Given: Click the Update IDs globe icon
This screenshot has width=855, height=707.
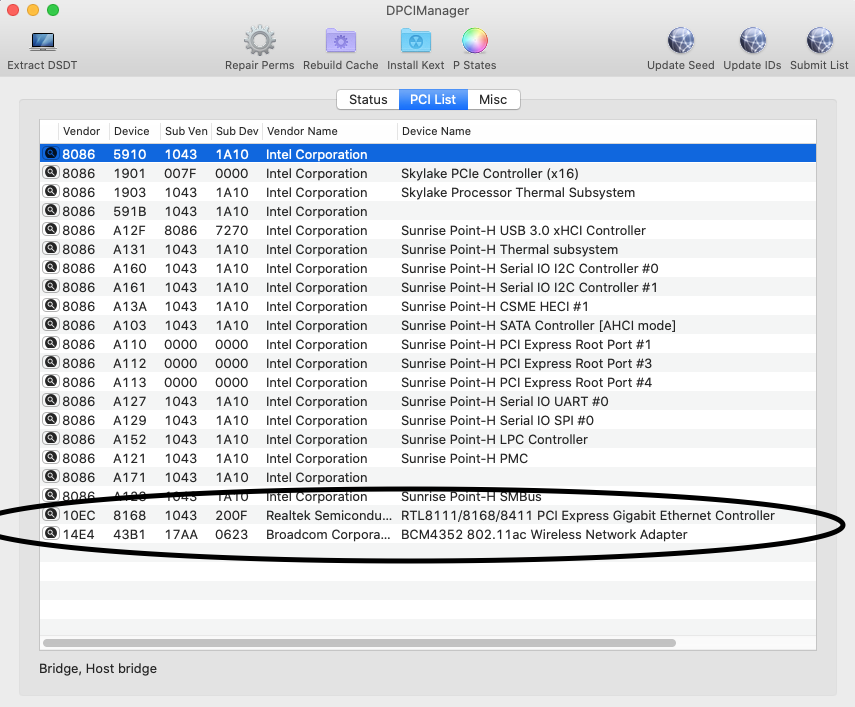Looking at the screenshot, I should pos(752,42).
